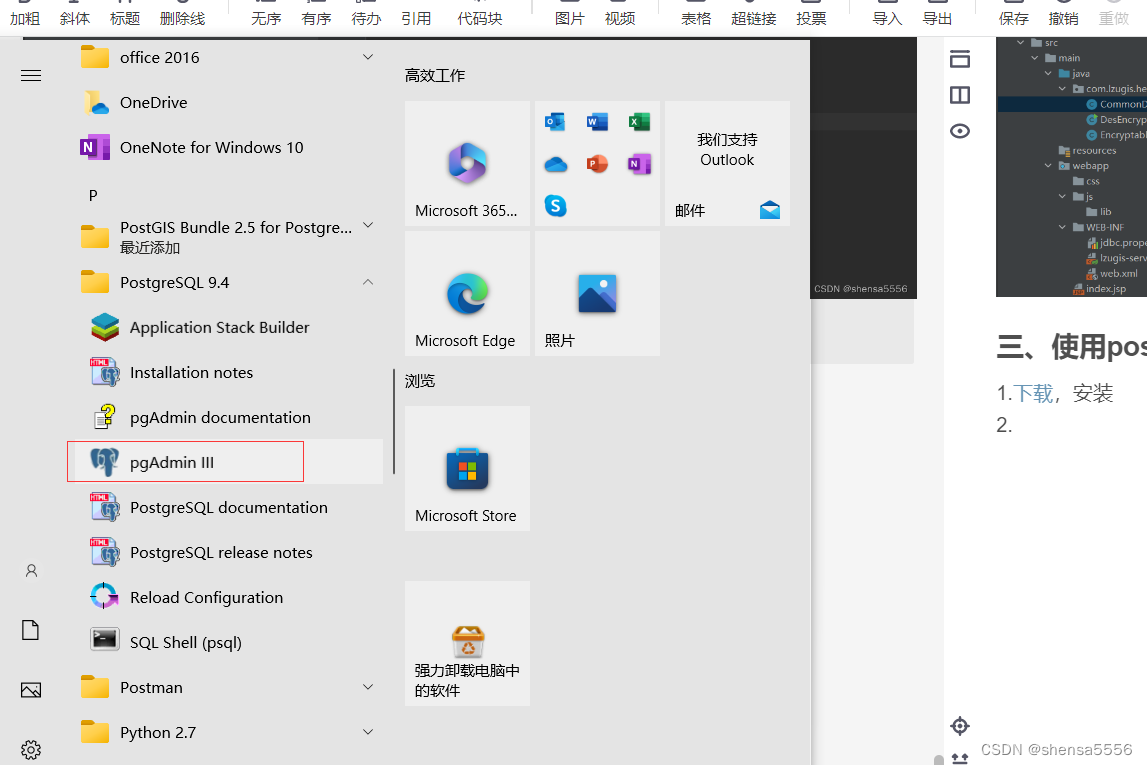Expand PostGIS Bundle 2.5 folder
Image resolution: width=1147 pixels, height=765 pixels.
368,225
